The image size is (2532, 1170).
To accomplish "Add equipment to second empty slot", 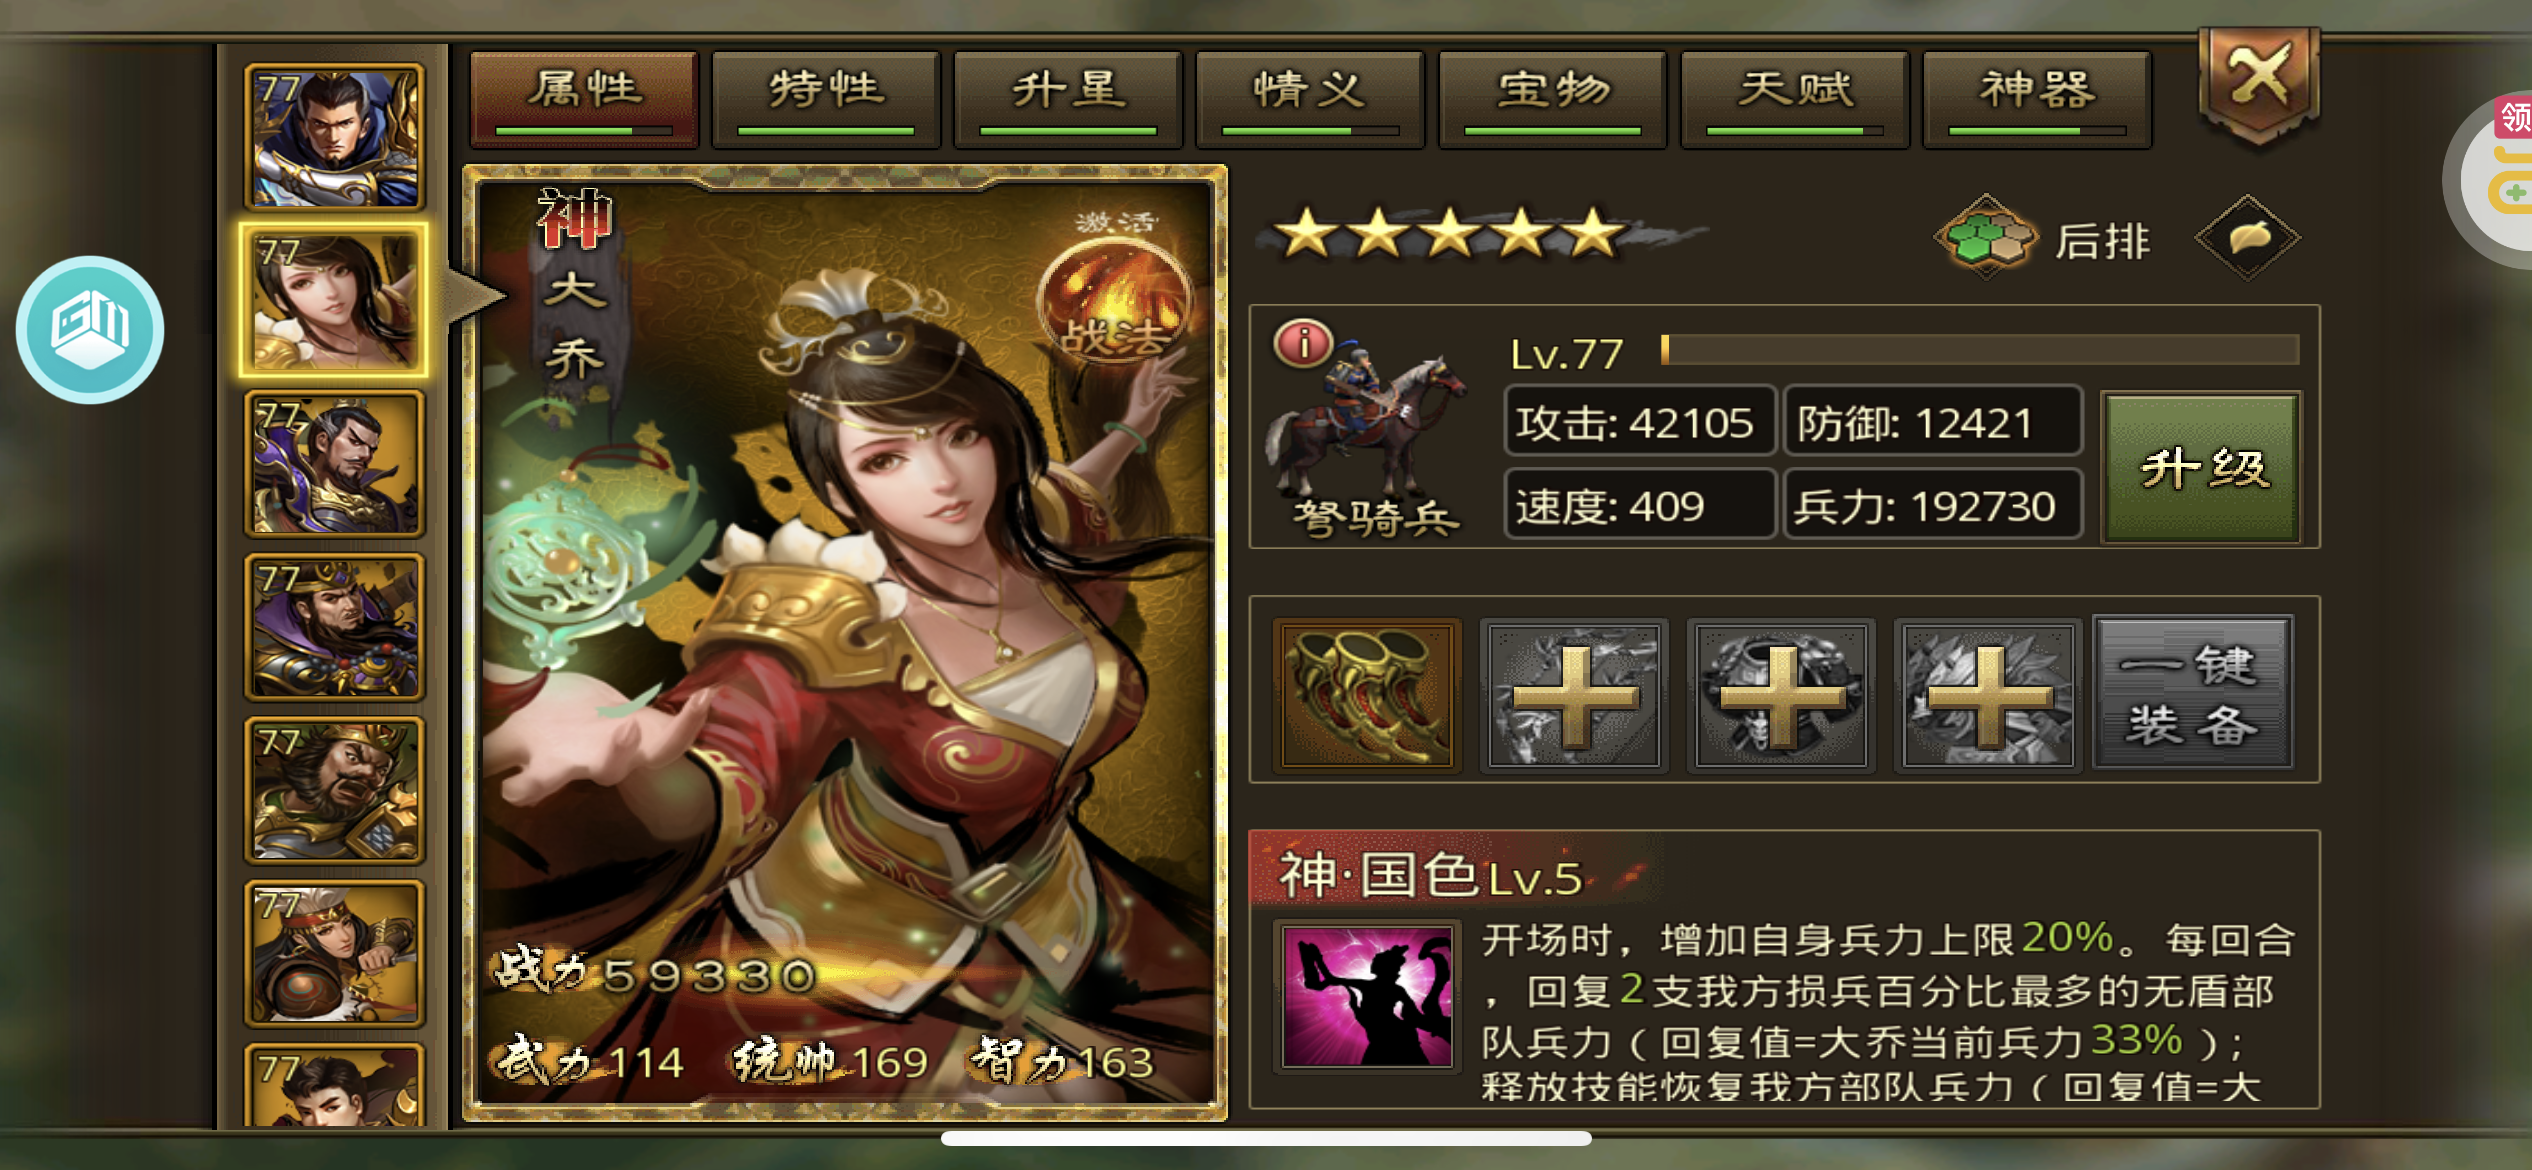I will click(1575, 695).
